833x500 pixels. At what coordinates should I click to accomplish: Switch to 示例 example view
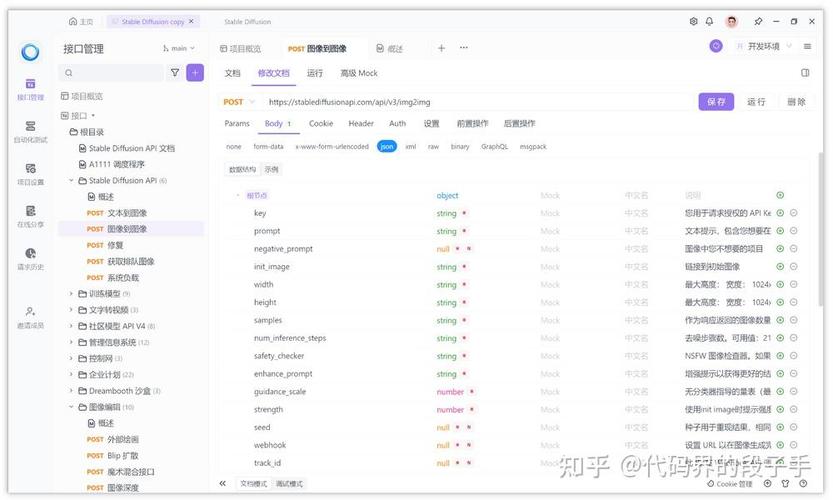click(x=271, y=170)
